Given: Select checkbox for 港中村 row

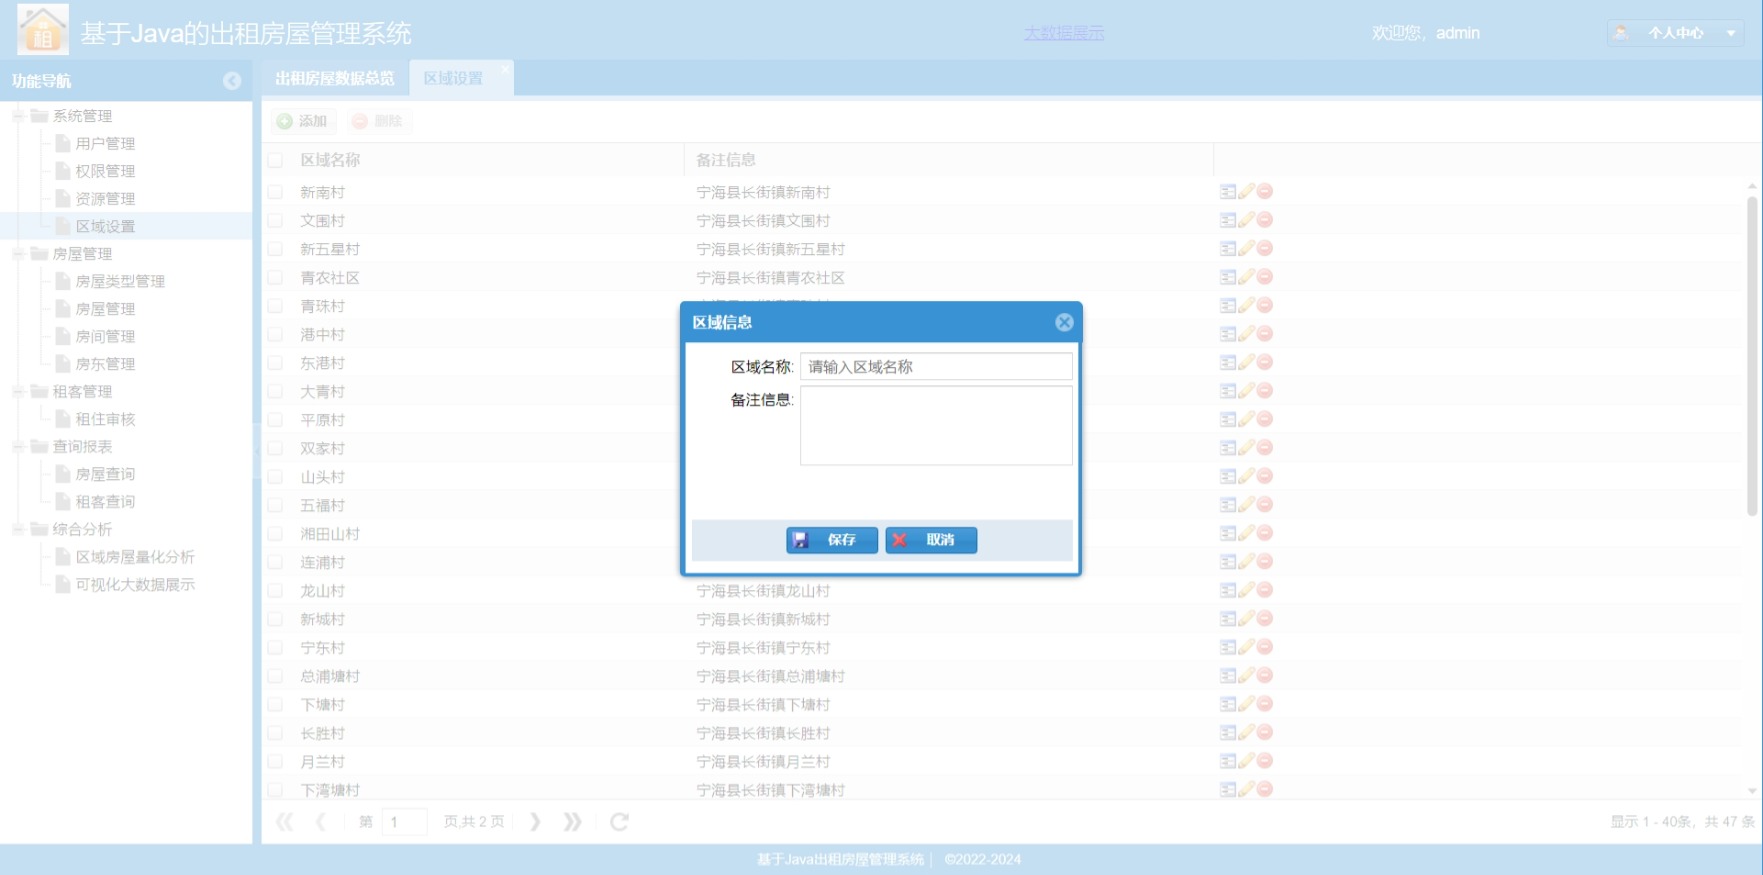Looking at the screenshot, I should pos(275,334).
